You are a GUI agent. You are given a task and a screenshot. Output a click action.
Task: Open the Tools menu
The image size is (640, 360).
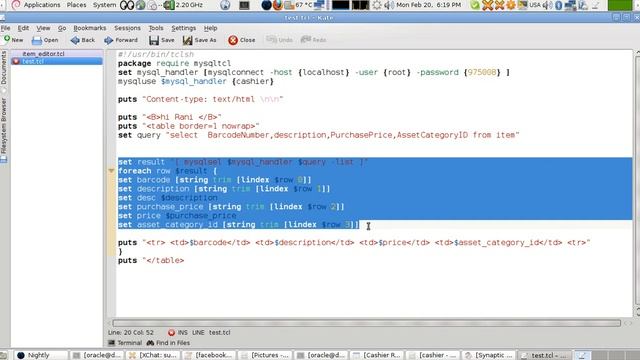tap(156, 28)
